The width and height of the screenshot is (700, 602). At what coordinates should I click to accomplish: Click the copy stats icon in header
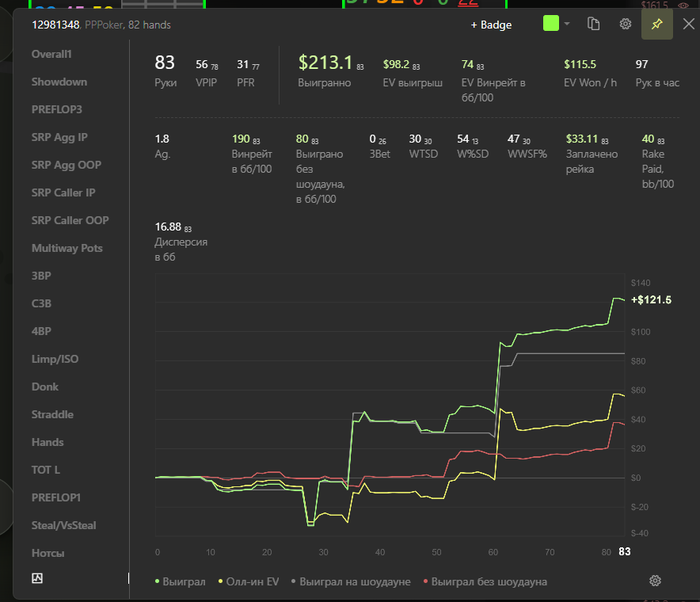593,24
